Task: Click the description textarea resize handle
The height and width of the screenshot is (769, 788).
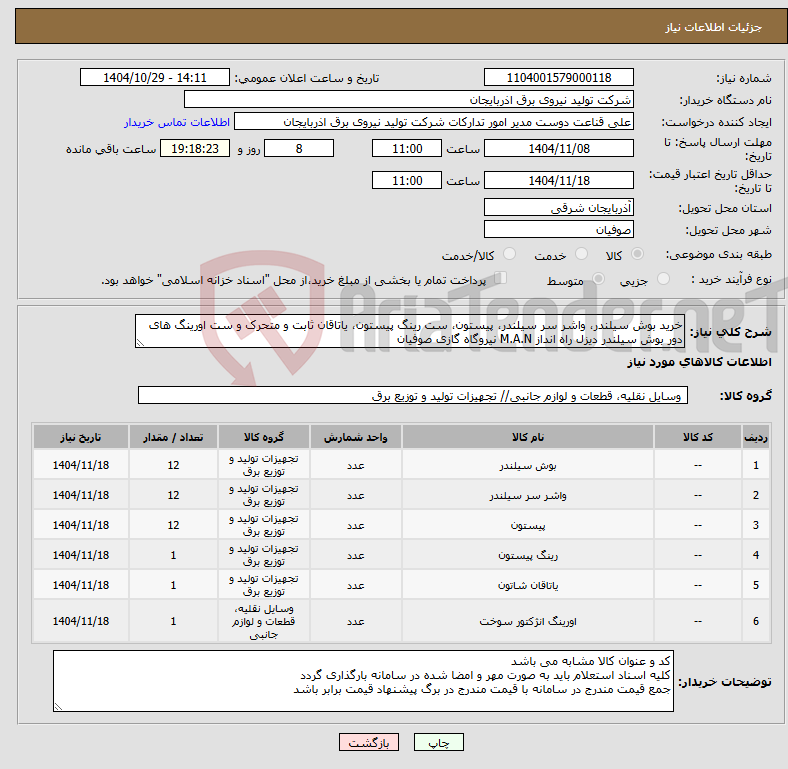Action: tap(140, 343)
